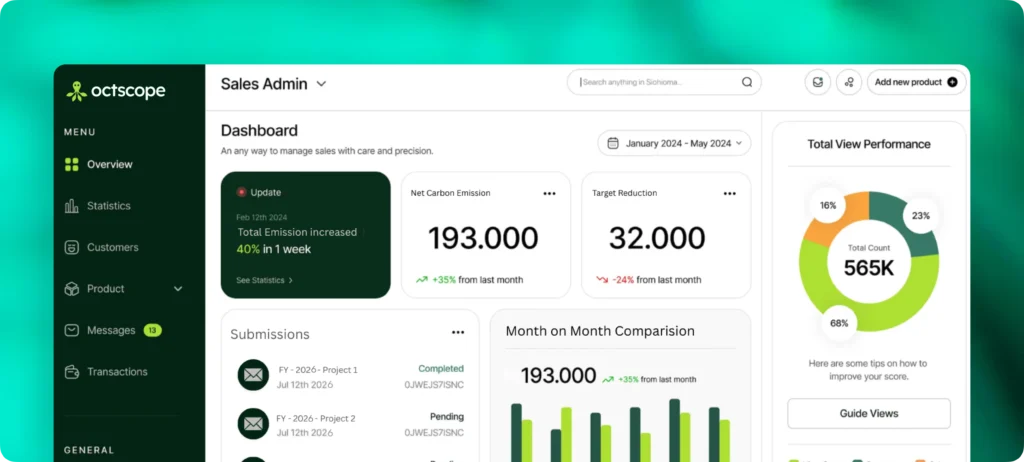Click the Pending status for Project 2
This screenshot has width=1024, height=462.
tap(447, 416)
